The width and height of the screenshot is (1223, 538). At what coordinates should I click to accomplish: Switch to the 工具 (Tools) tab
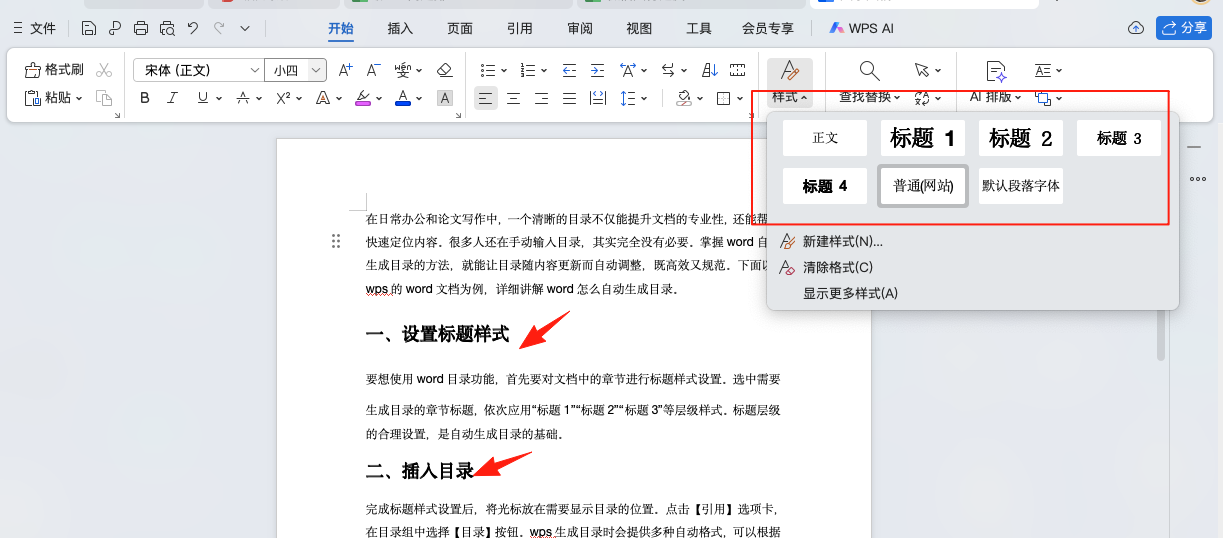699,28
